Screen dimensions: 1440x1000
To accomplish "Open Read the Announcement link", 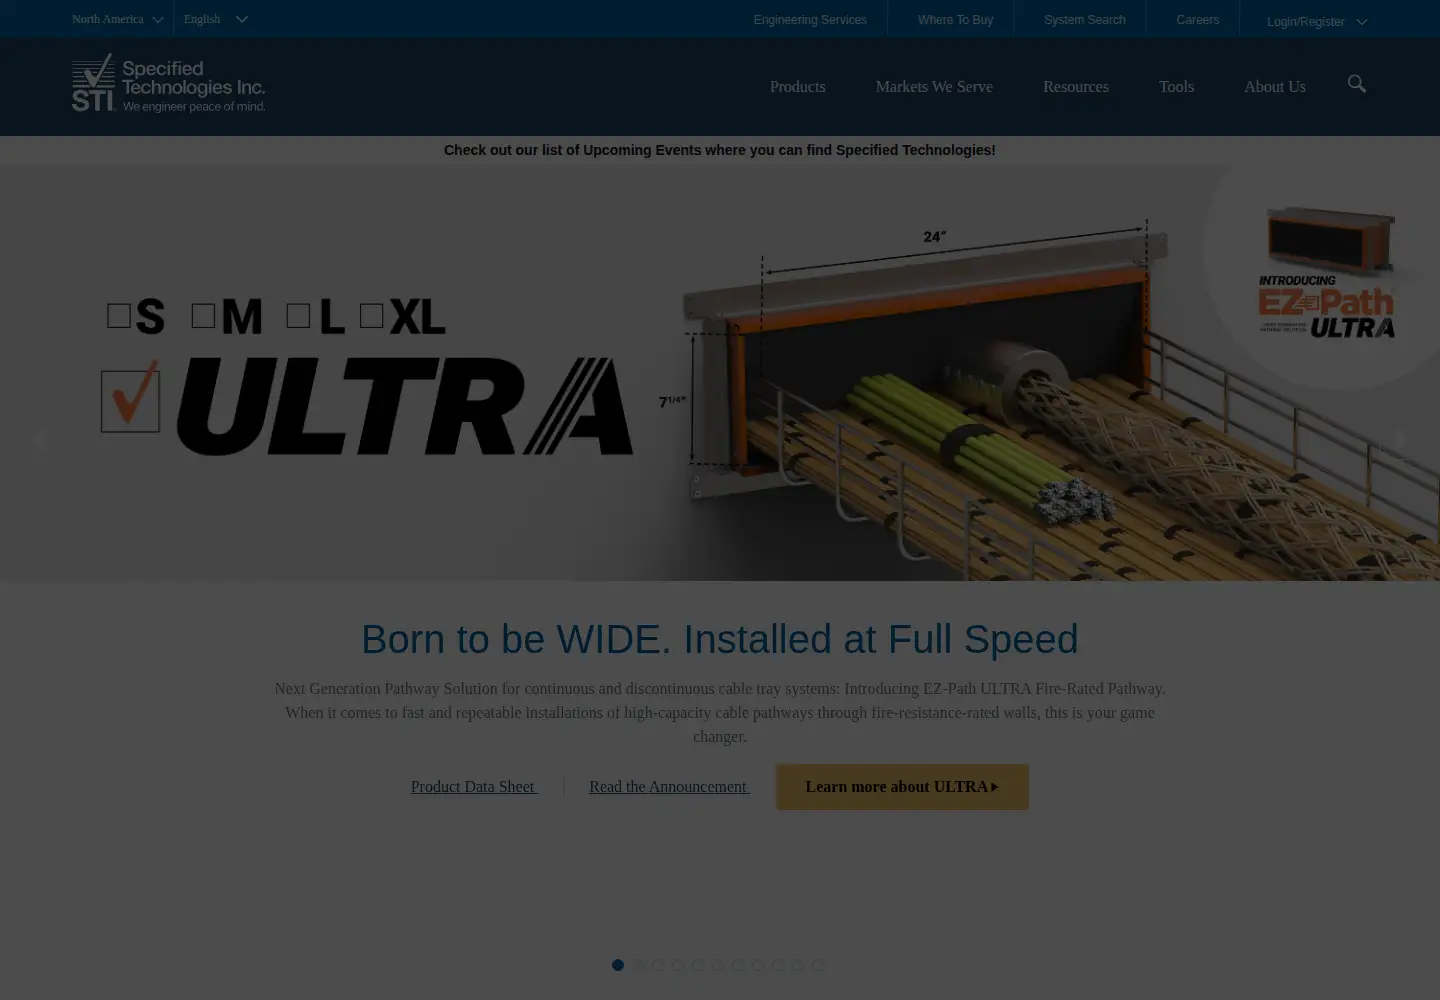I will coord(669,787).
